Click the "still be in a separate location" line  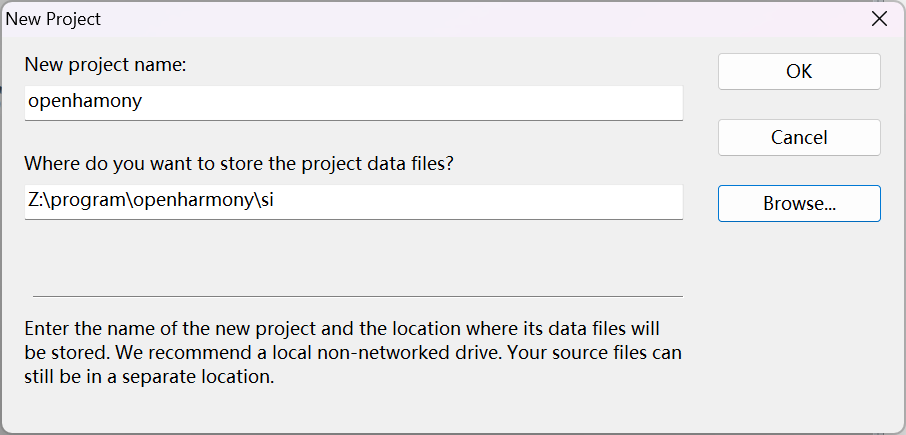click(x=148, y=377)
